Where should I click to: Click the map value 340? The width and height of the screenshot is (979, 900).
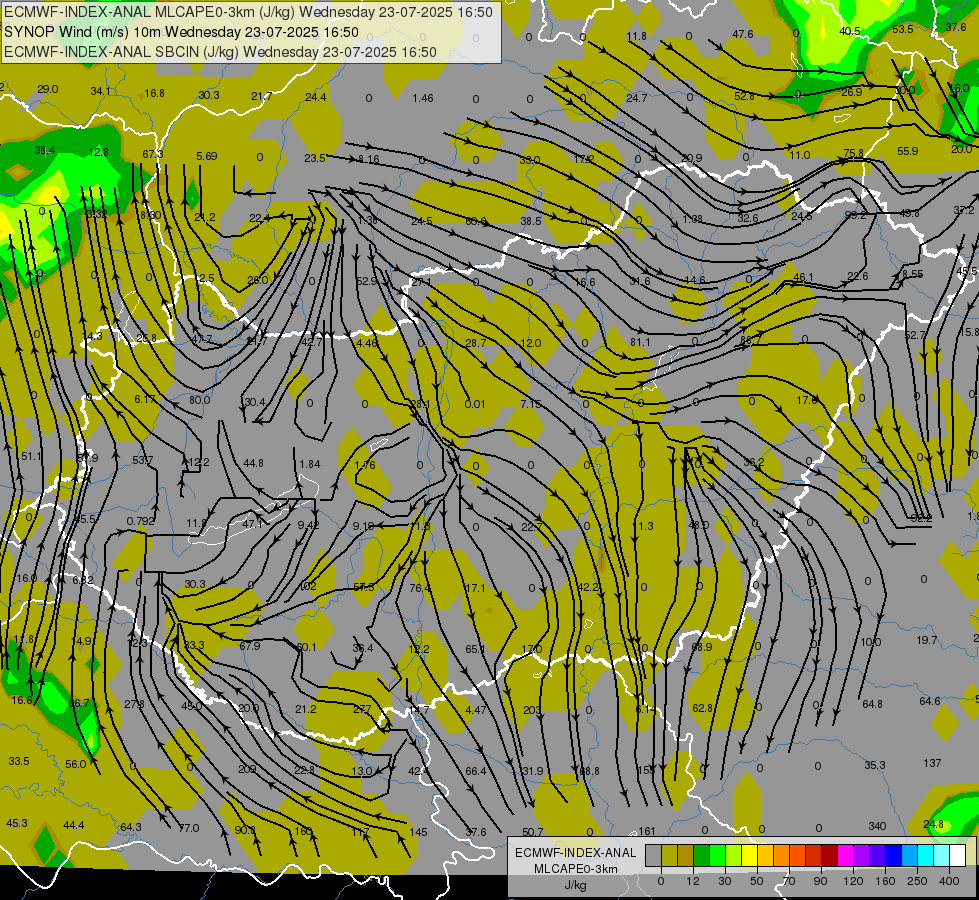coord(877,826)
